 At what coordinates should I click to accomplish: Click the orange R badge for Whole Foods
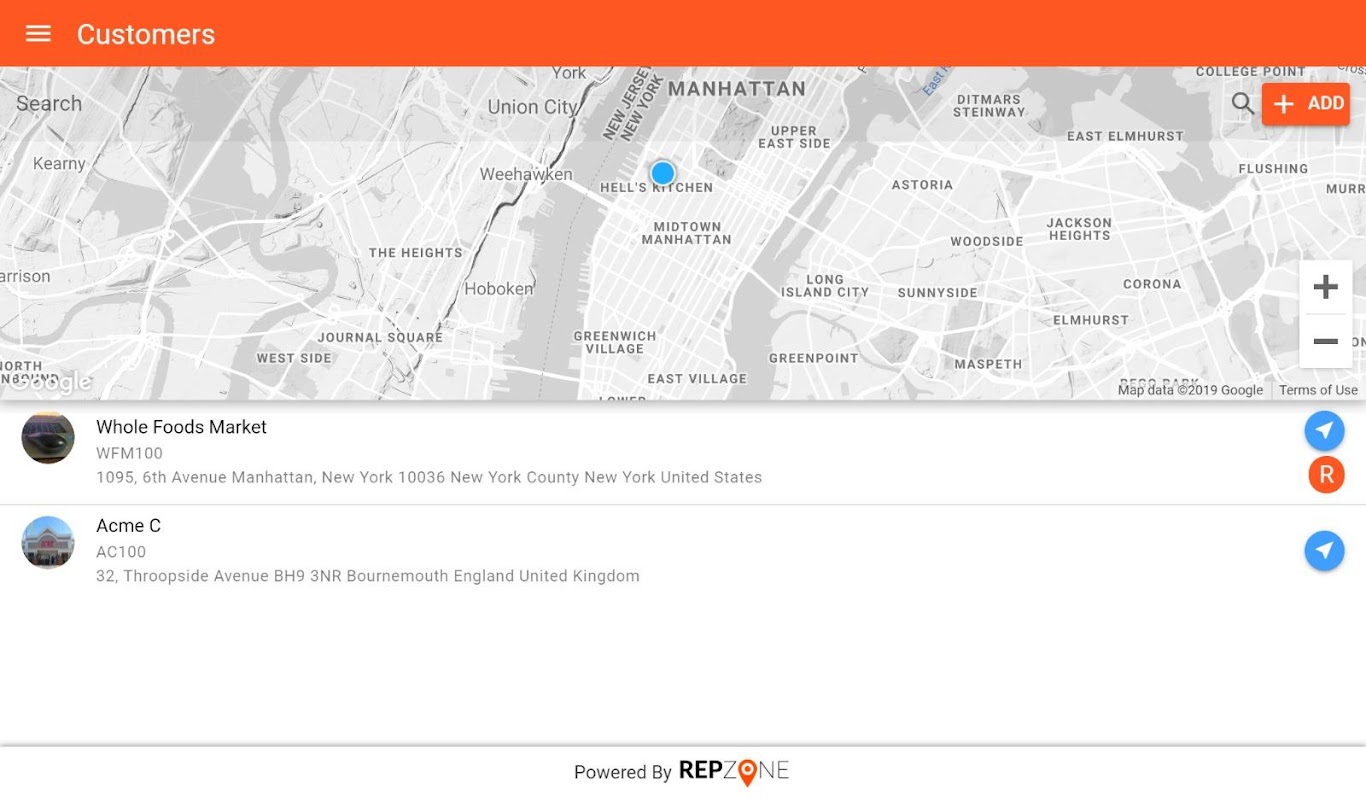click(1326, 474)
